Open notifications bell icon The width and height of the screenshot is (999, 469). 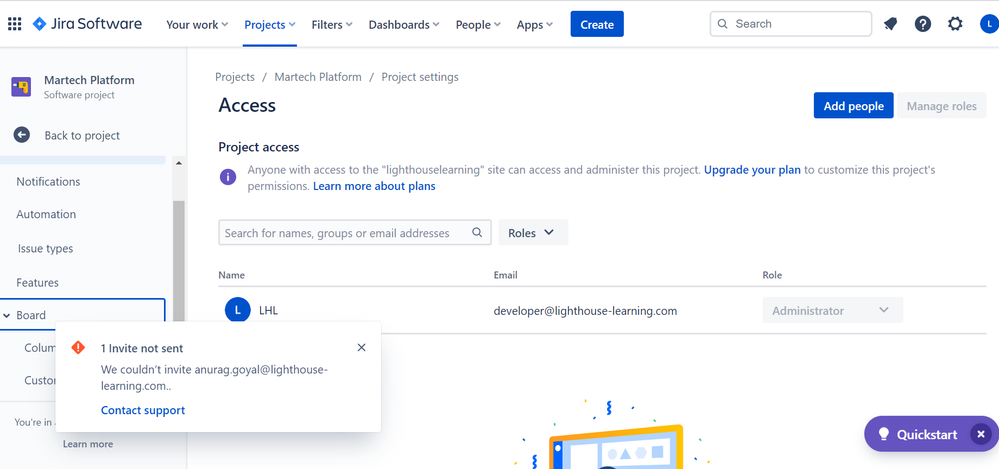[x=890, y=24]
